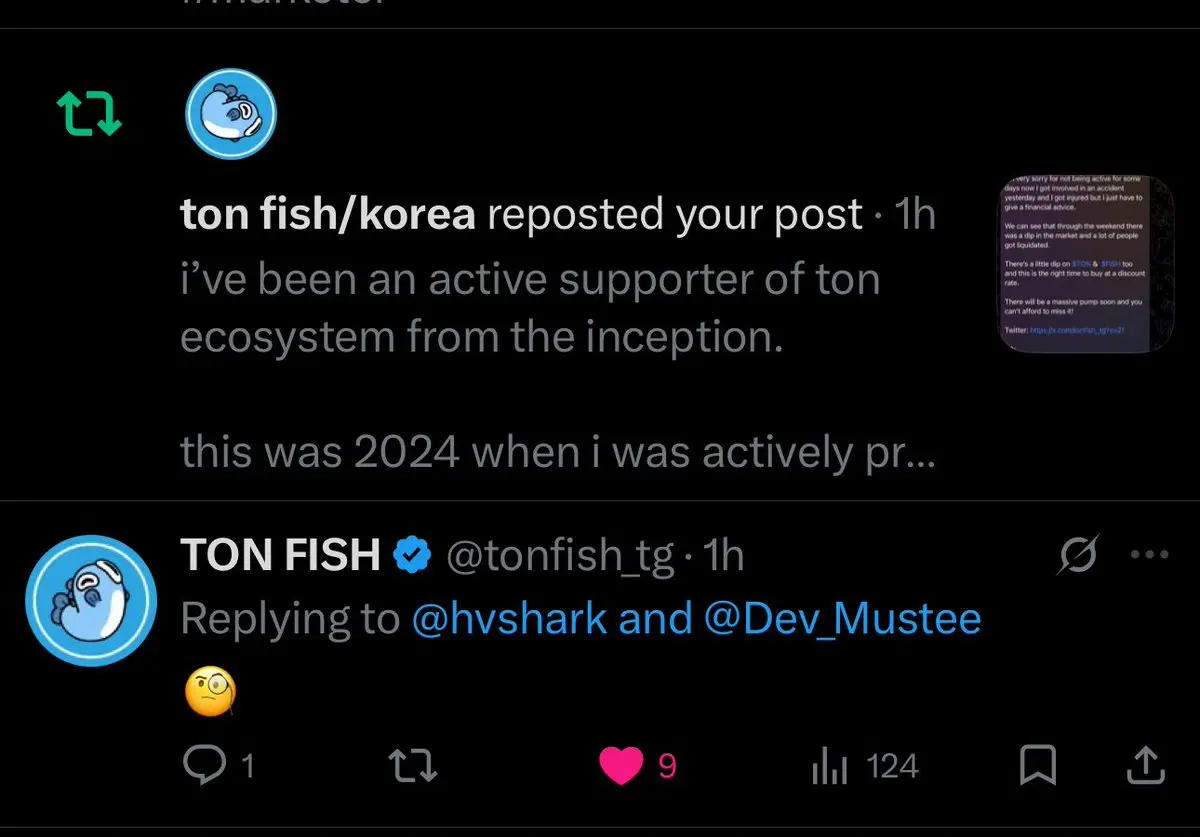Click the blue verified badge beside TON FISH
Viewport: 1200px width, 837px height.
coord(411,555)
